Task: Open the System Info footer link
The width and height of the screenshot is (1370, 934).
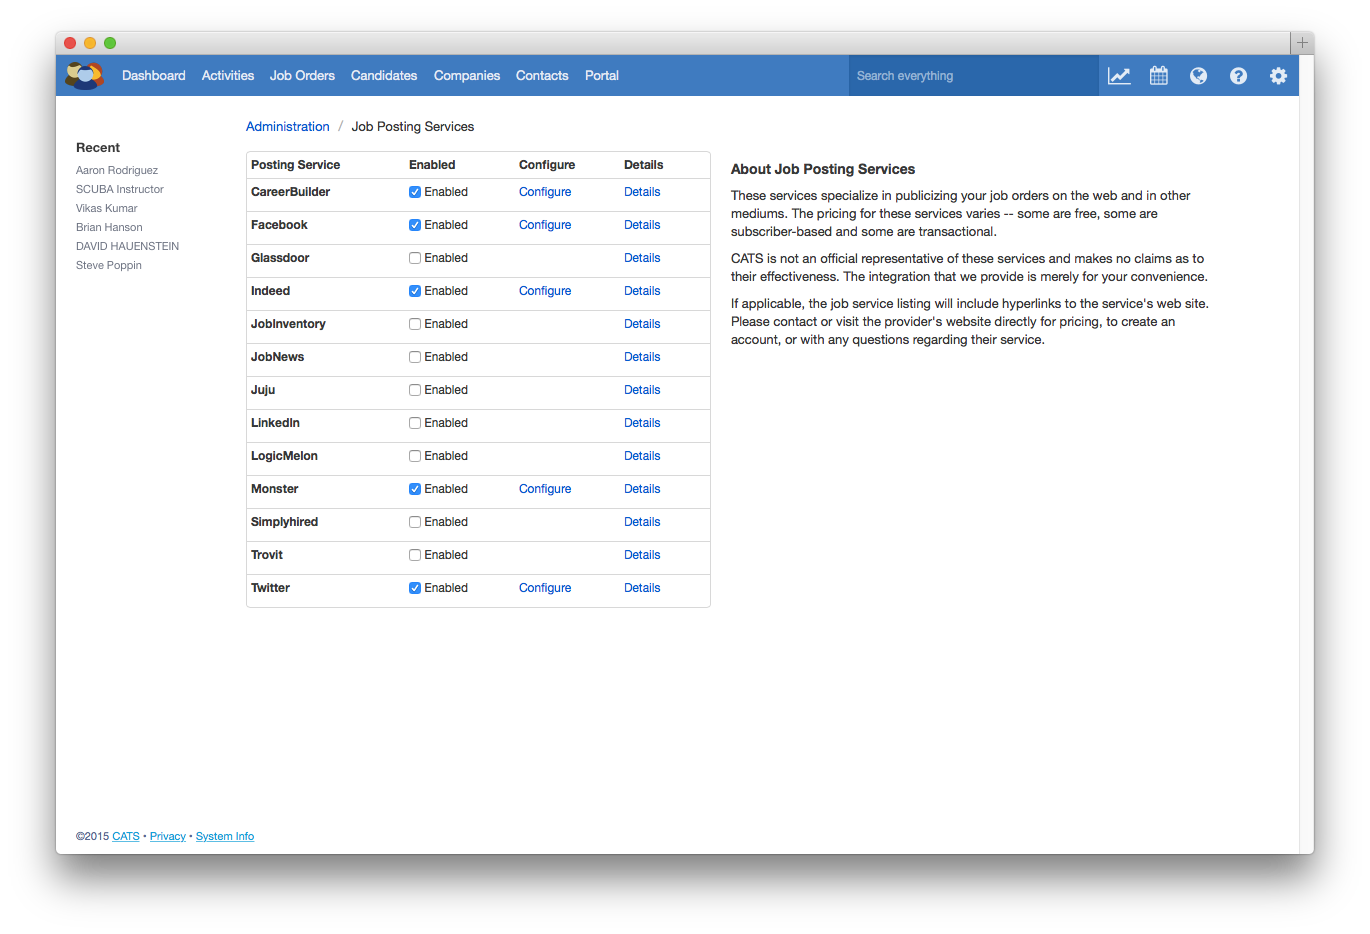Action: (224, 836)
